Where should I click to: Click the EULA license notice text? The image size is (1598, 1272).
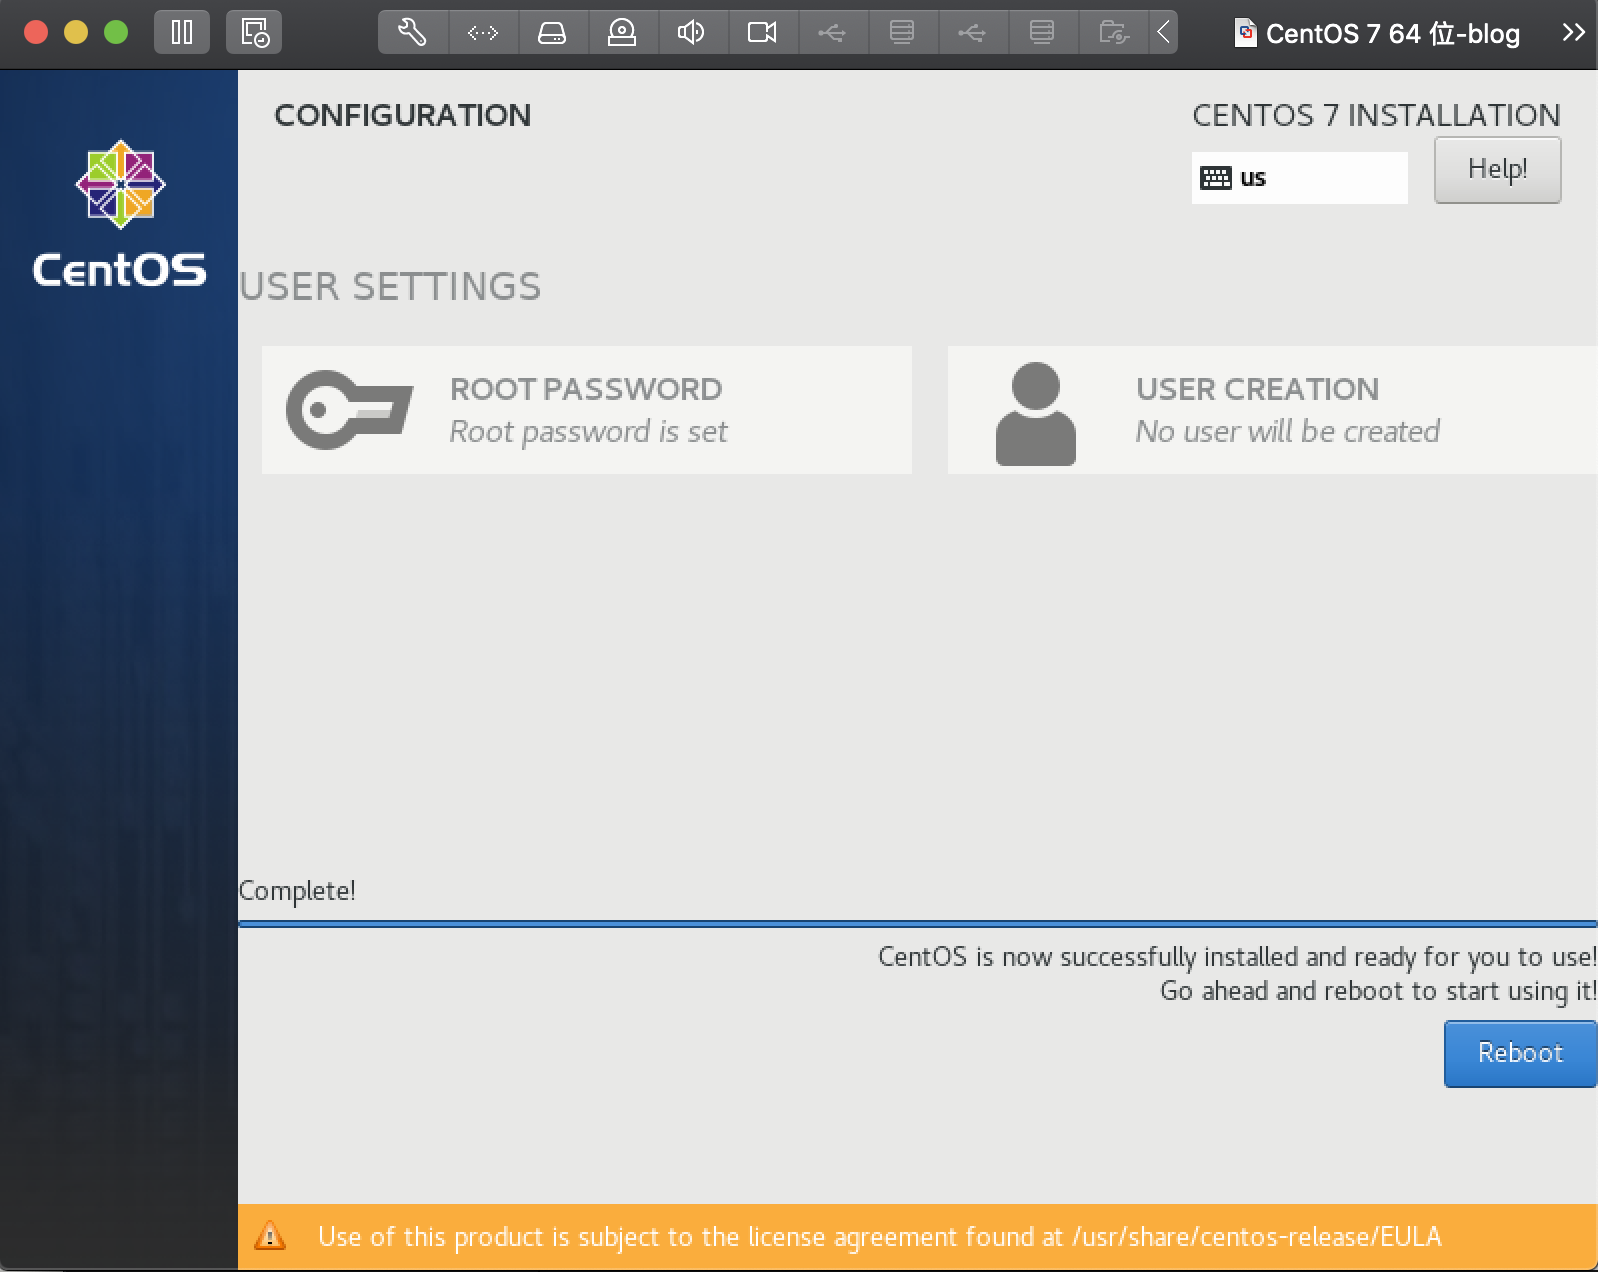click(x=879, y=1237)
